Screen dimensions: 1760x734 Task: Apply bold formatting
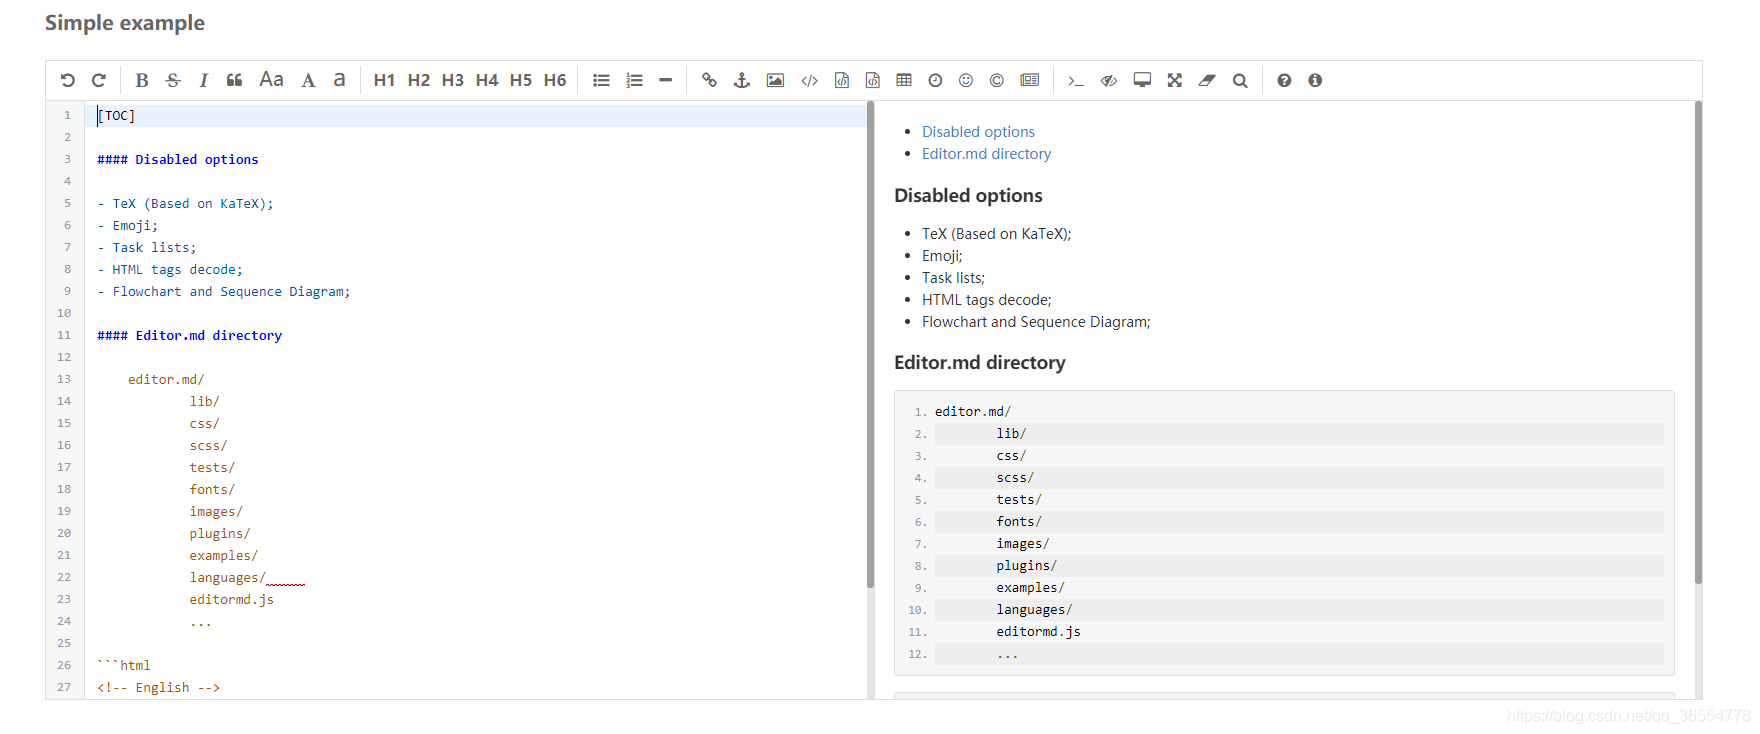tap(142, 80)
